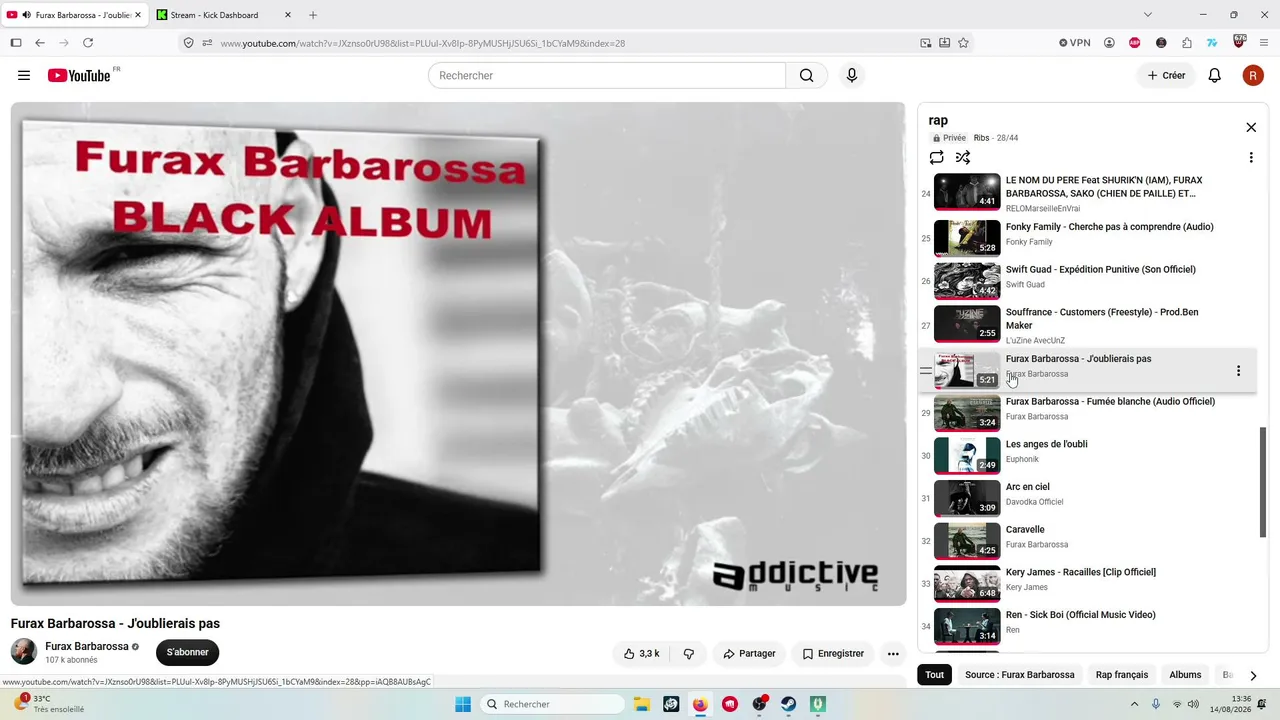Open picture-in-picture from address bar
This screenshot has height=720, width=1280.
(x=926, y=43)
